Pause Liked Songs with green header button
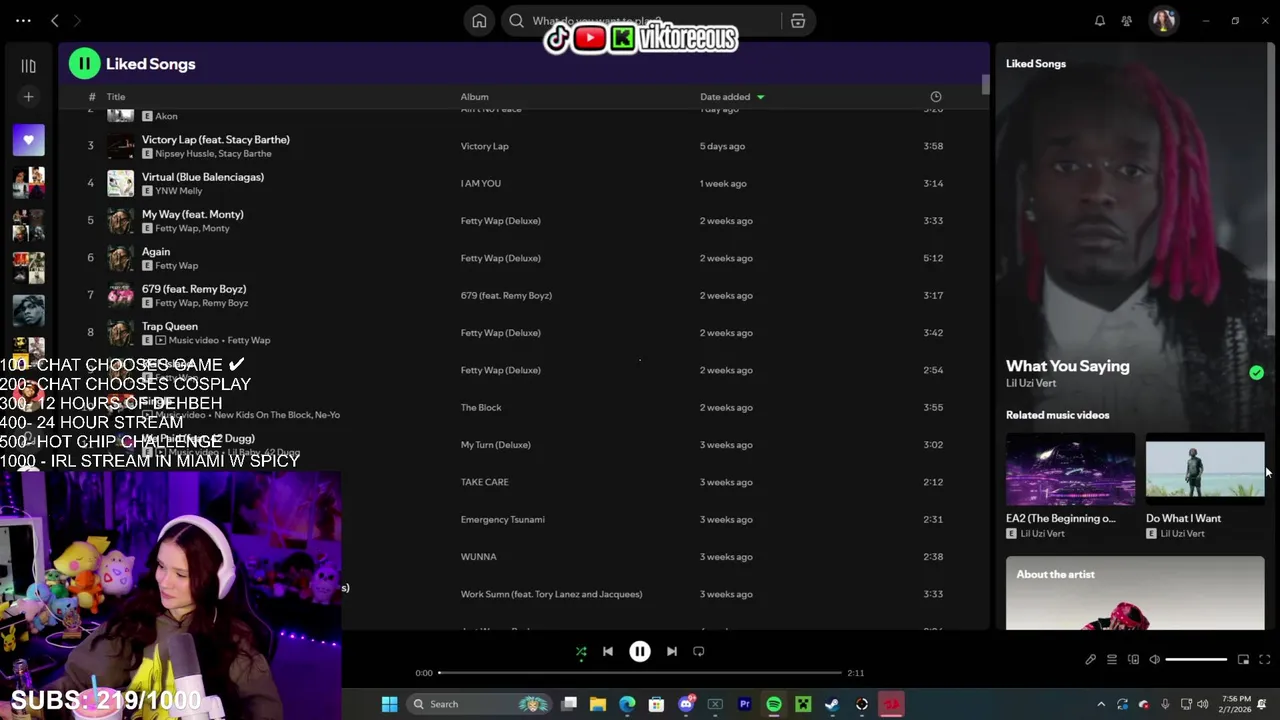 pyautogui.click(x=84, y=64)
